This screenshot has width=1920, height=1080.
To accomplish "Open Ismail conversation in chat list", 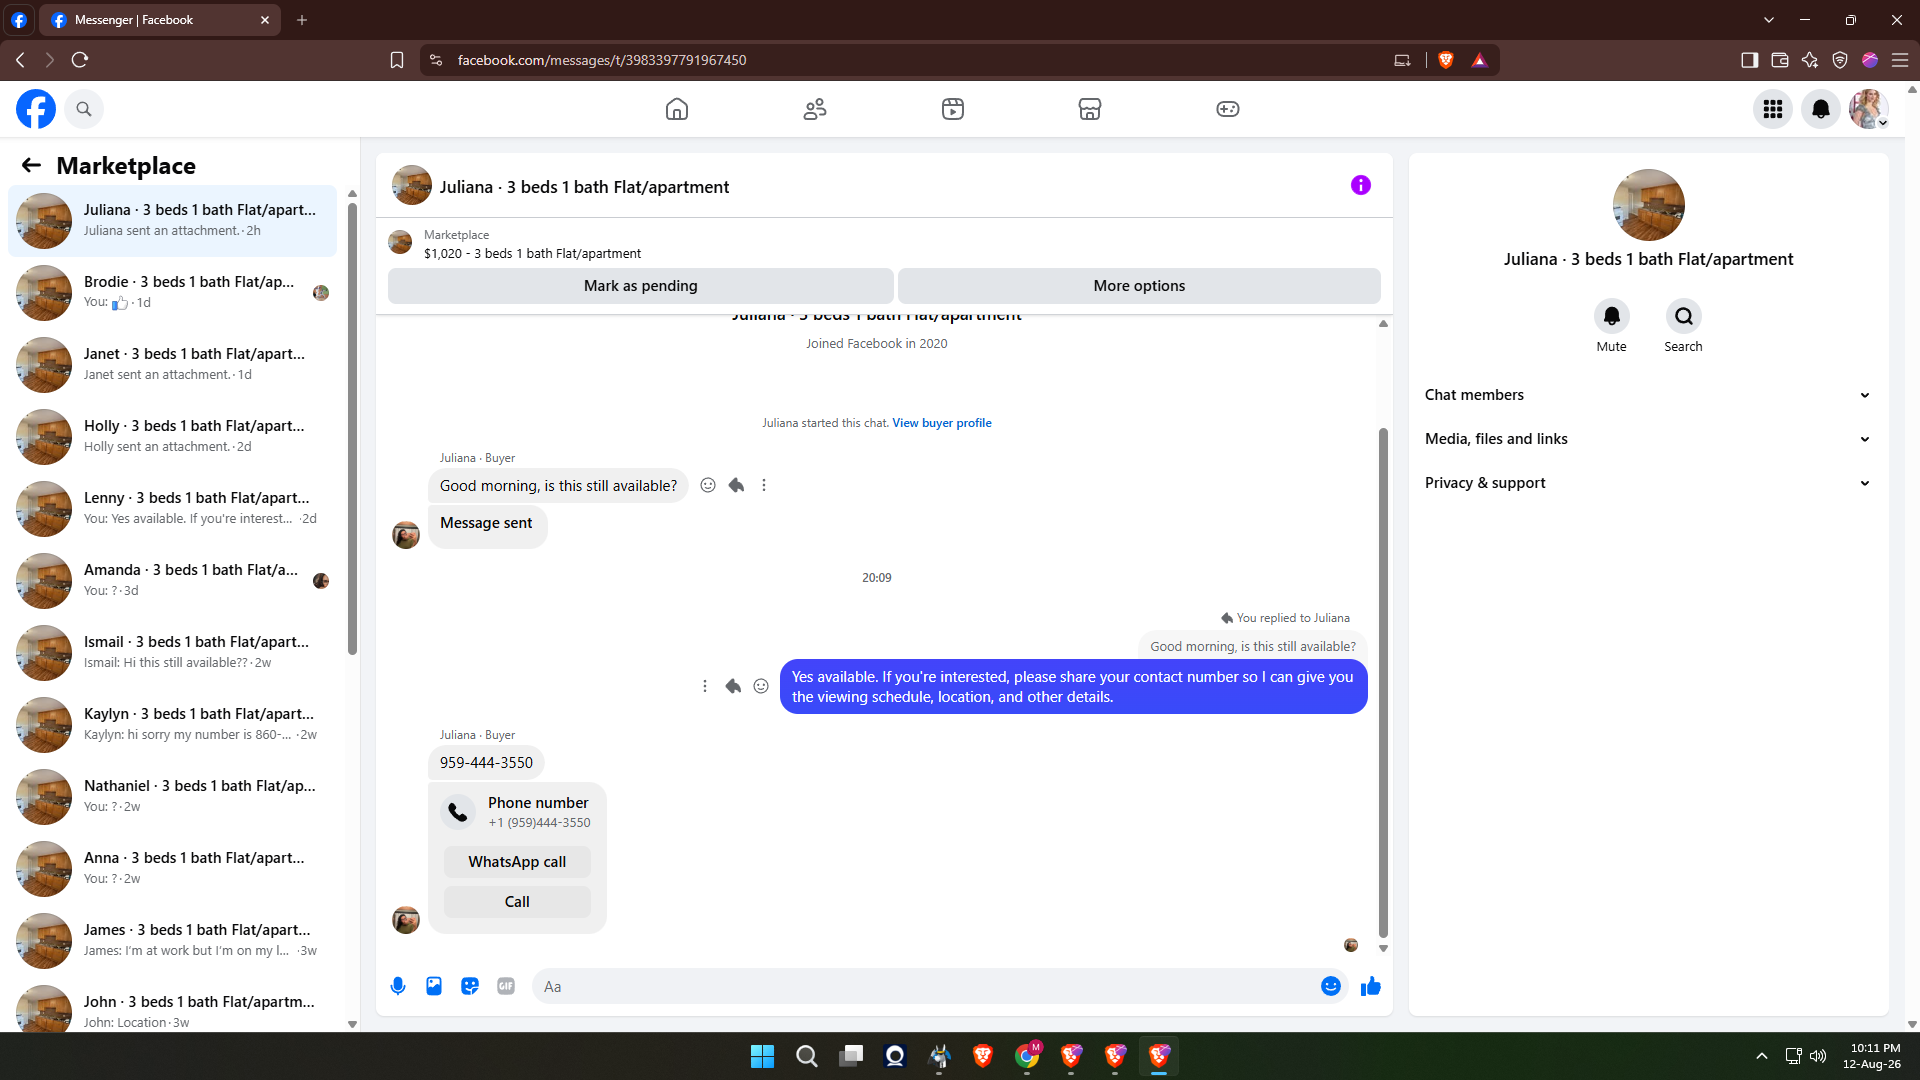I will [172, 653].
